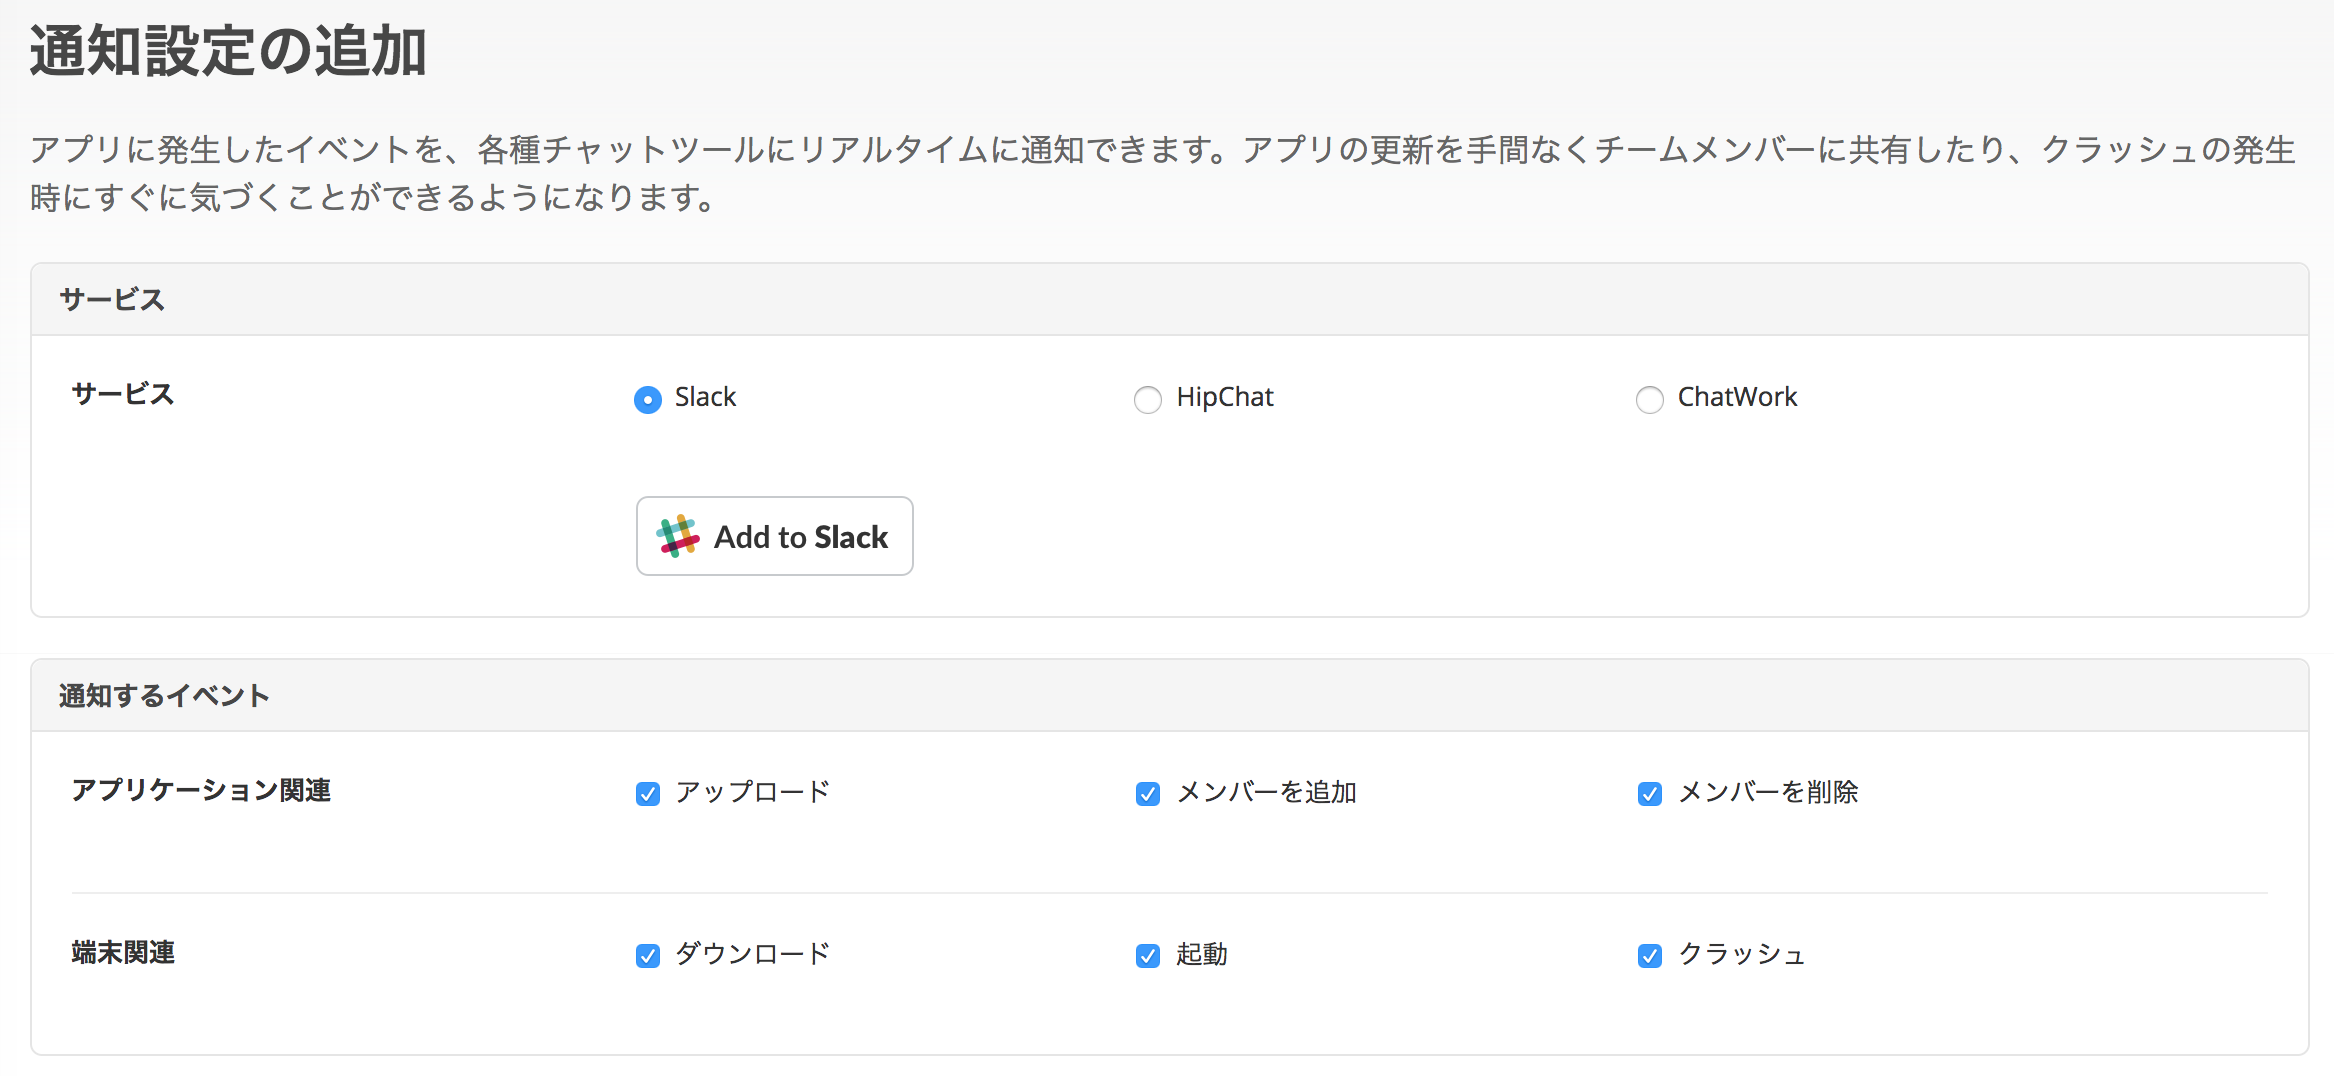Image resolution: width=2334 pixels, height=1076 pixels.
Task: Click the サービス section header
Action: (113, 298)
